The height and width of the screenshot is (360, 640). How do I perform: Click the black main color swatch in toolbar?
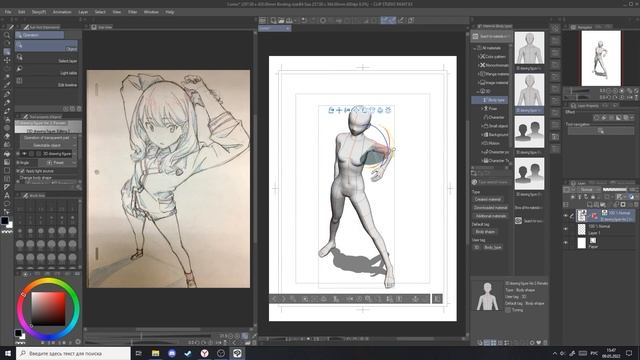click(x=4, y=220)
